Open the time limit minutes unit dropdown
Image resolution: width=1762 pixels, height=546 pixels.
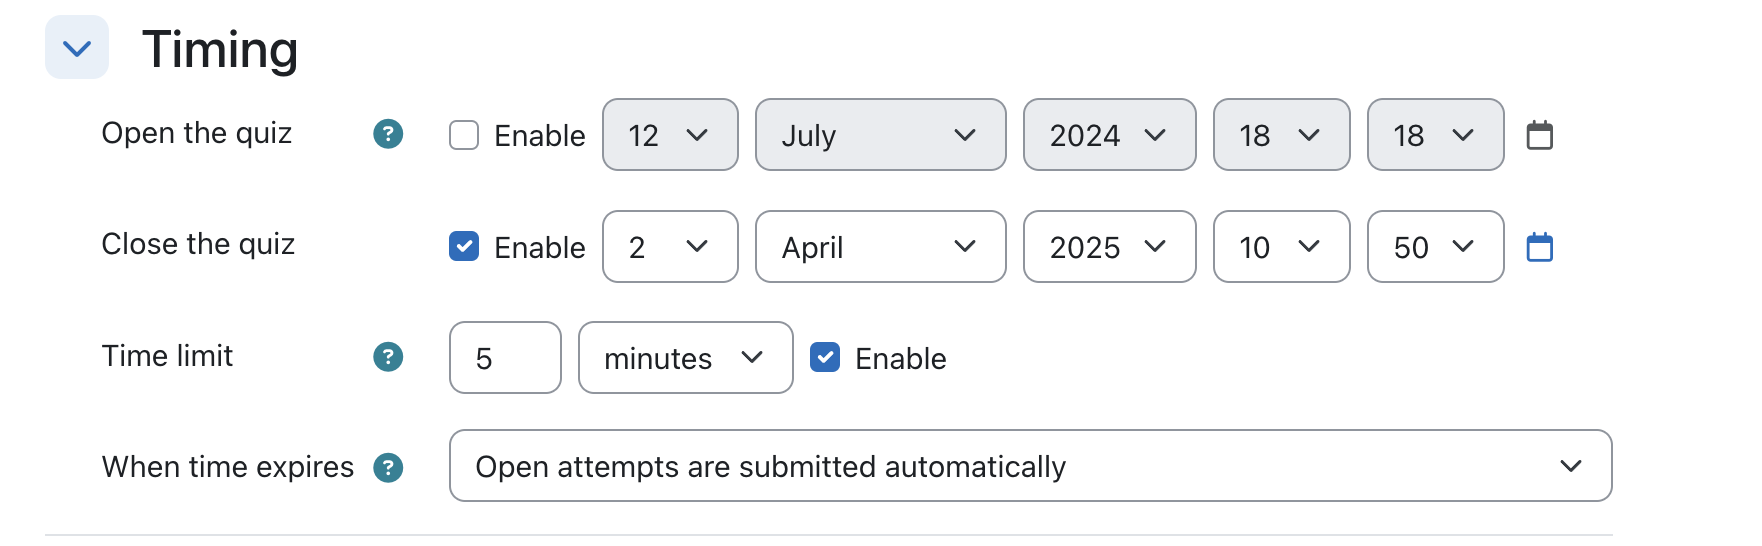tap(686, 358)
